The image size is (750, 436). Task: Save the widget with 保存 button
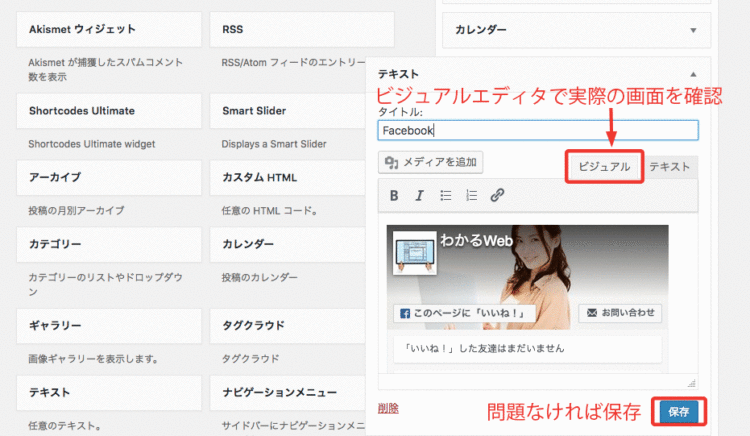(679, 410)
